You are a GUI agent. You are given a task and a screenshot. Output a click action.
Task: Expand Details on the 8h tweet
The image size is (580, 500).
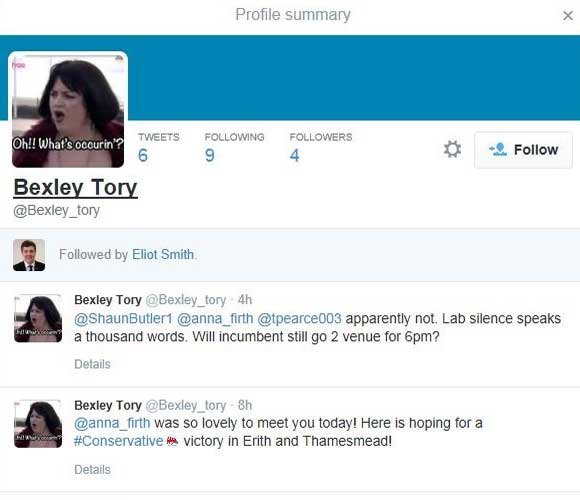tap(92, 470)
